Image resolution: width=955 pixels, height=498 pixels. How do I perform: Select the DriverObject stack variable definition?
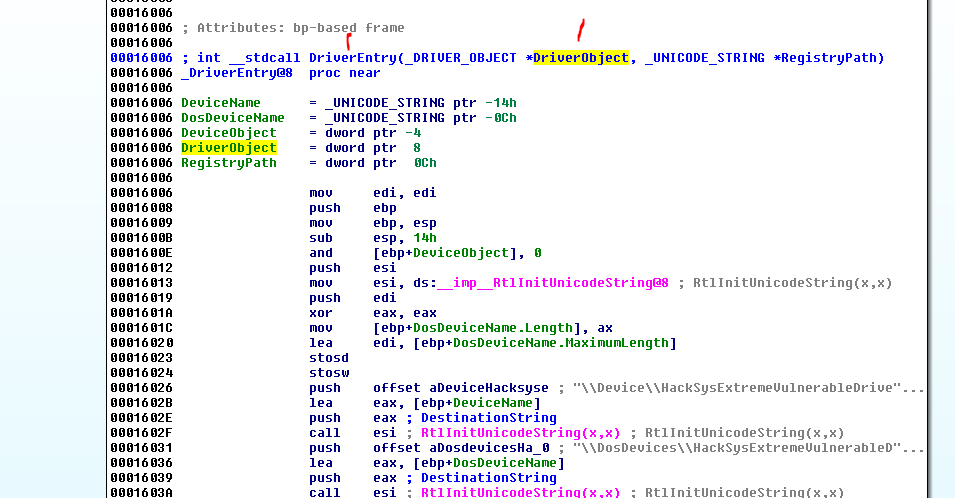click(229, 148)
